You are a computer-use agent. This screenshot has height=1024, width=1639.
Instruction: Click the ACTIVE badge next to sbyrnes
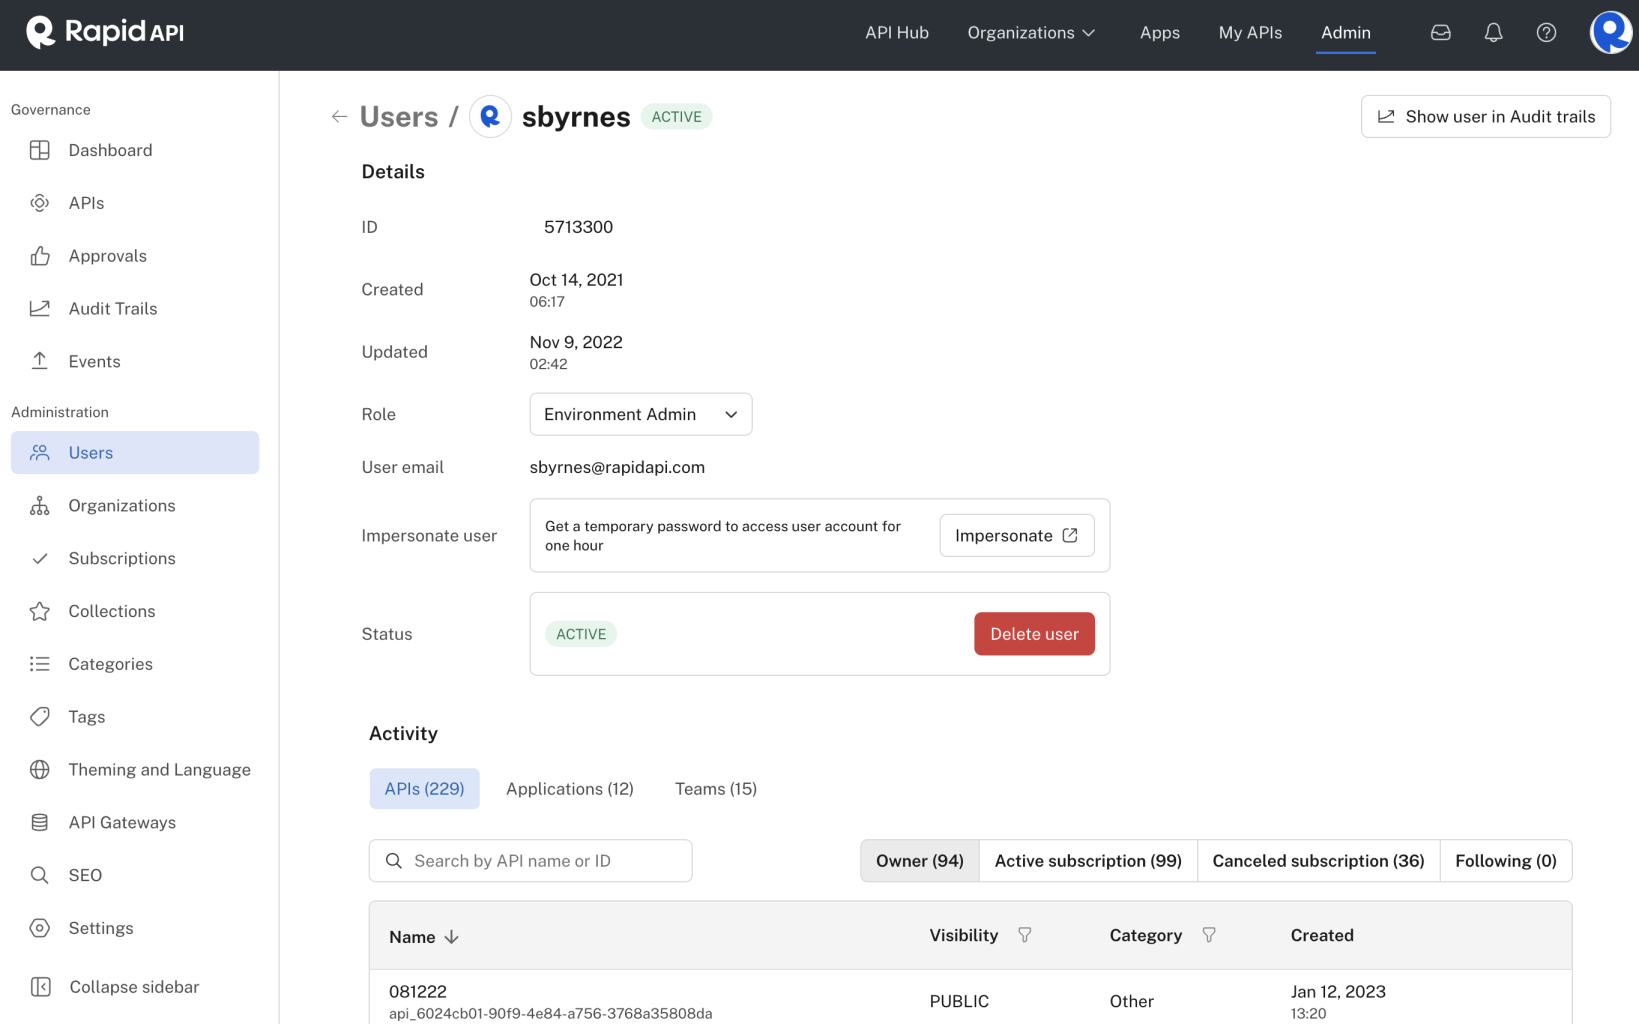(676, 117)
